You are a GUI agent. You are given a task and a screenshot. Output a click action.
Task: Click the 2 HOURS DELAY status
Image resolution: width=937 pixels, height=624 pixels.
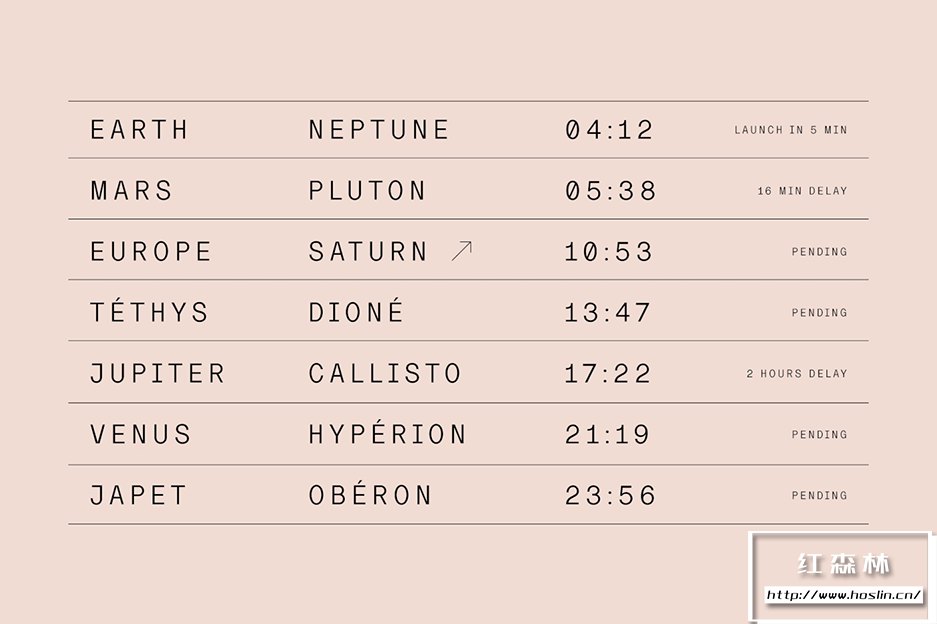(x=796, y=374)
